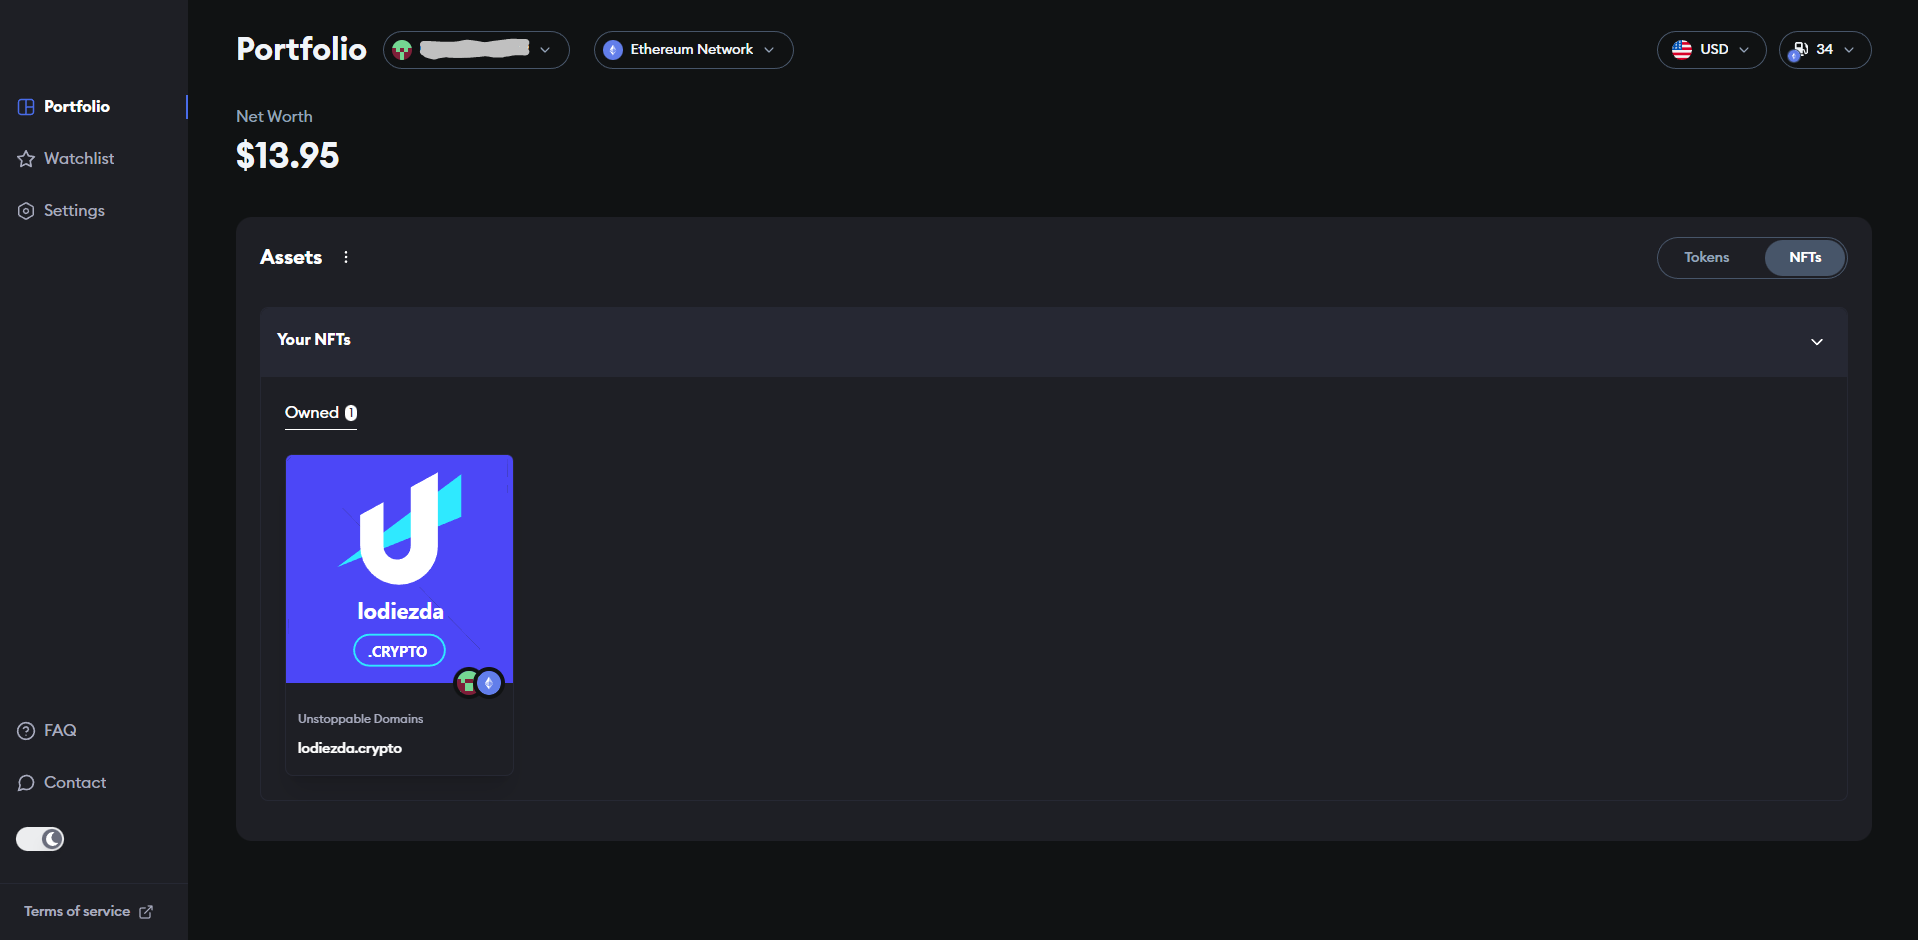
Task: Switch to the Tokens view
Action: coord(1706,257)
